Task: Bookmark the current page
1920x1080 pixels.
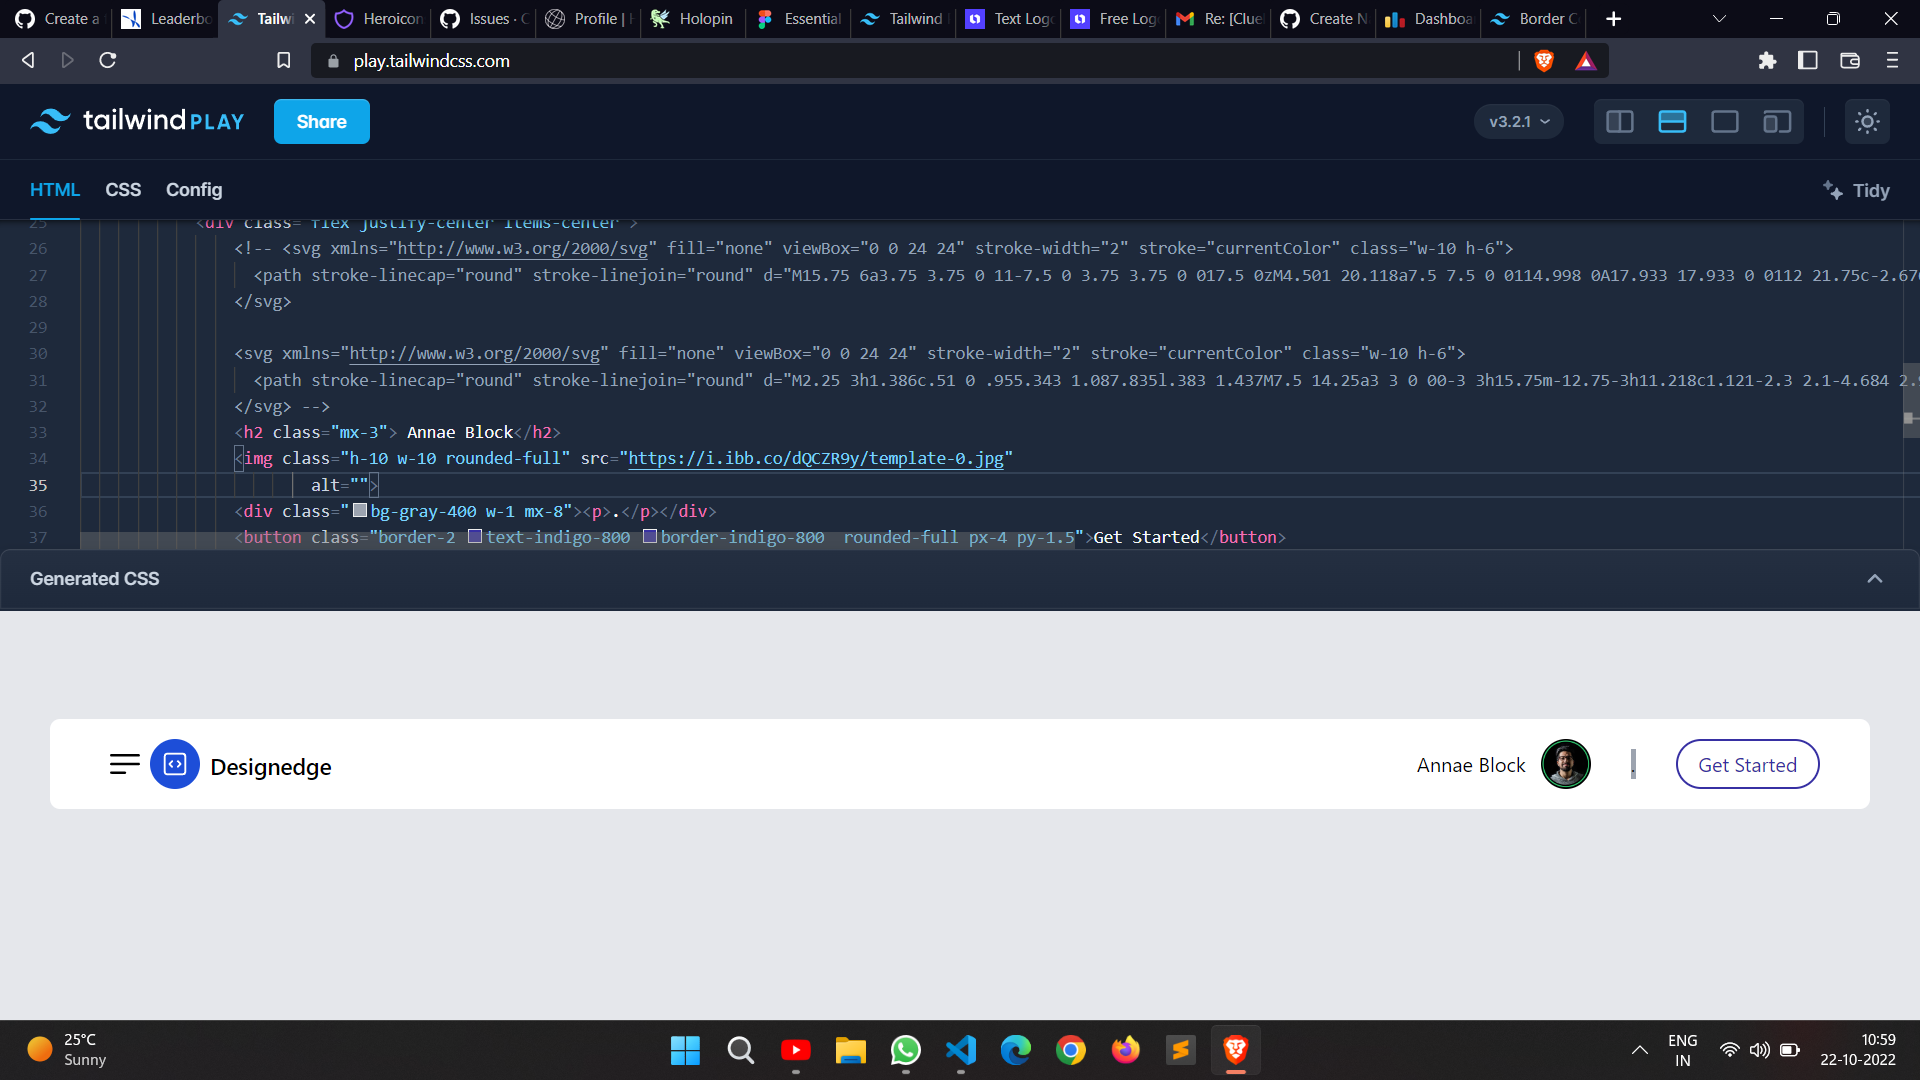Action: coord(283,60)
